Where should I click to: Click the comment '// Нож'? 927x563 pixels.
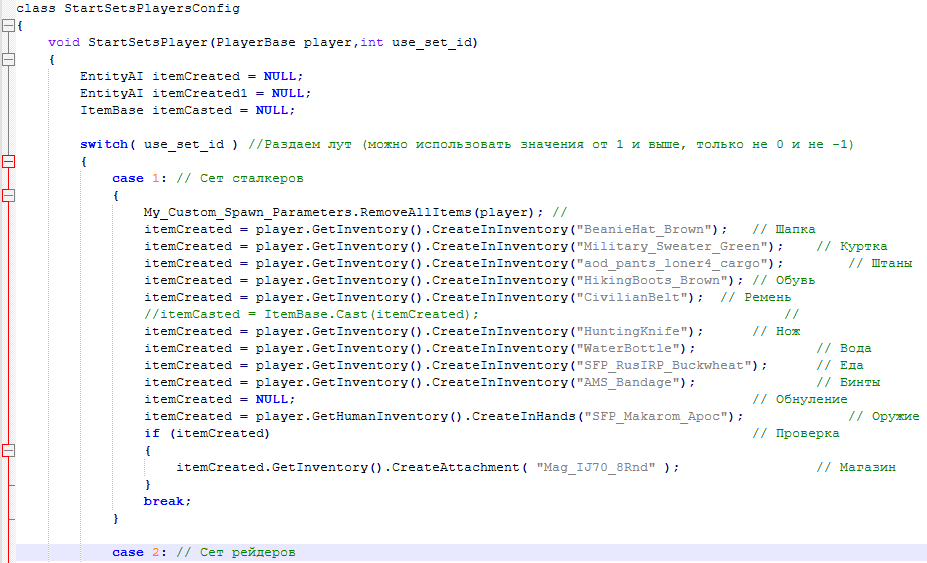(776, 332)
